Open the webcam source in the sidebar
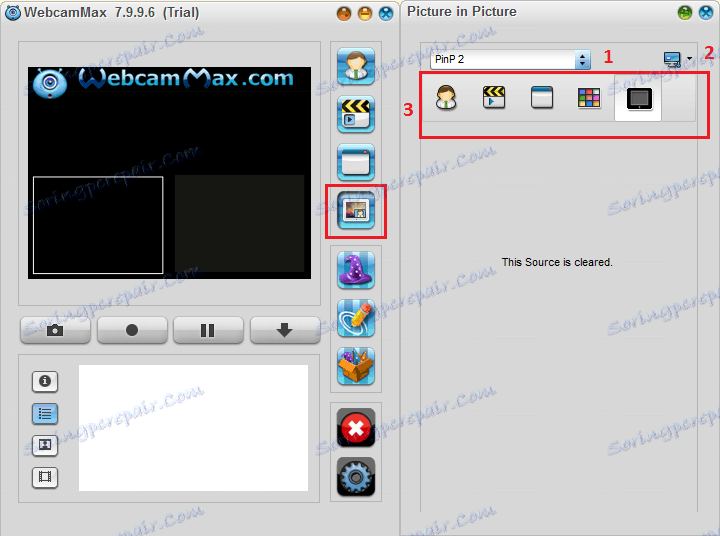Screen dimensions: 720x536 coord(356,66)
